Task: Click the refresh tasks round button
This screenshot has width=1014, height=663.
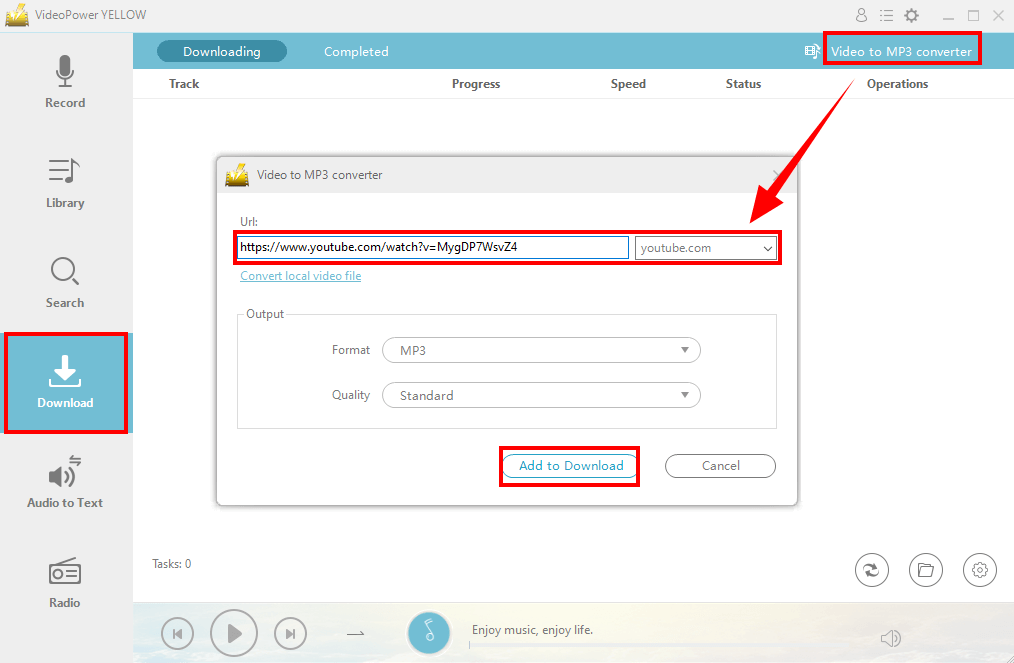Action: click(x=872, y=570)
